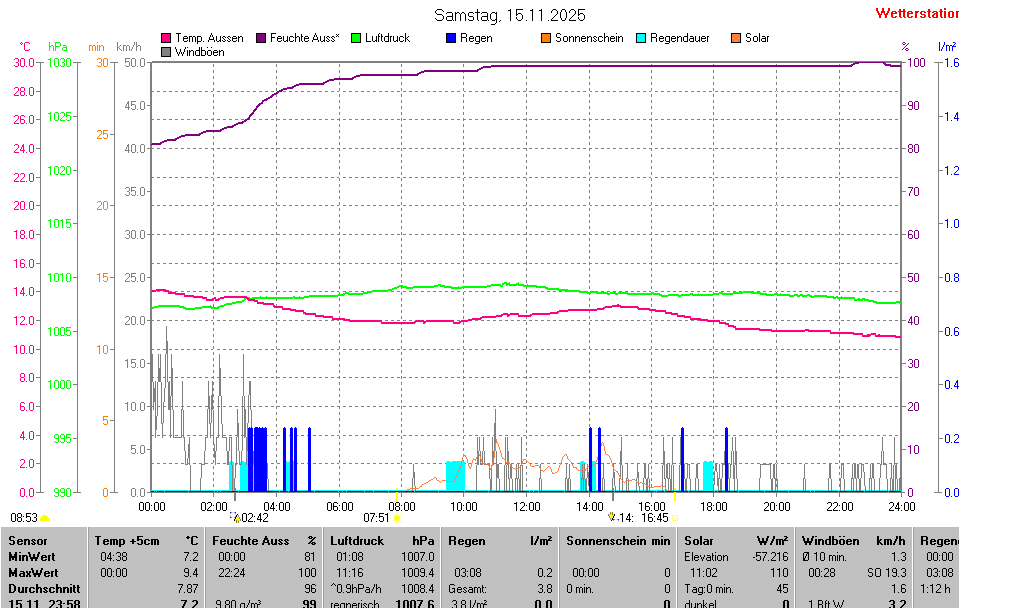
Task: Click the purple Feuchte Auss legend square
Action: tap(262, 38)
